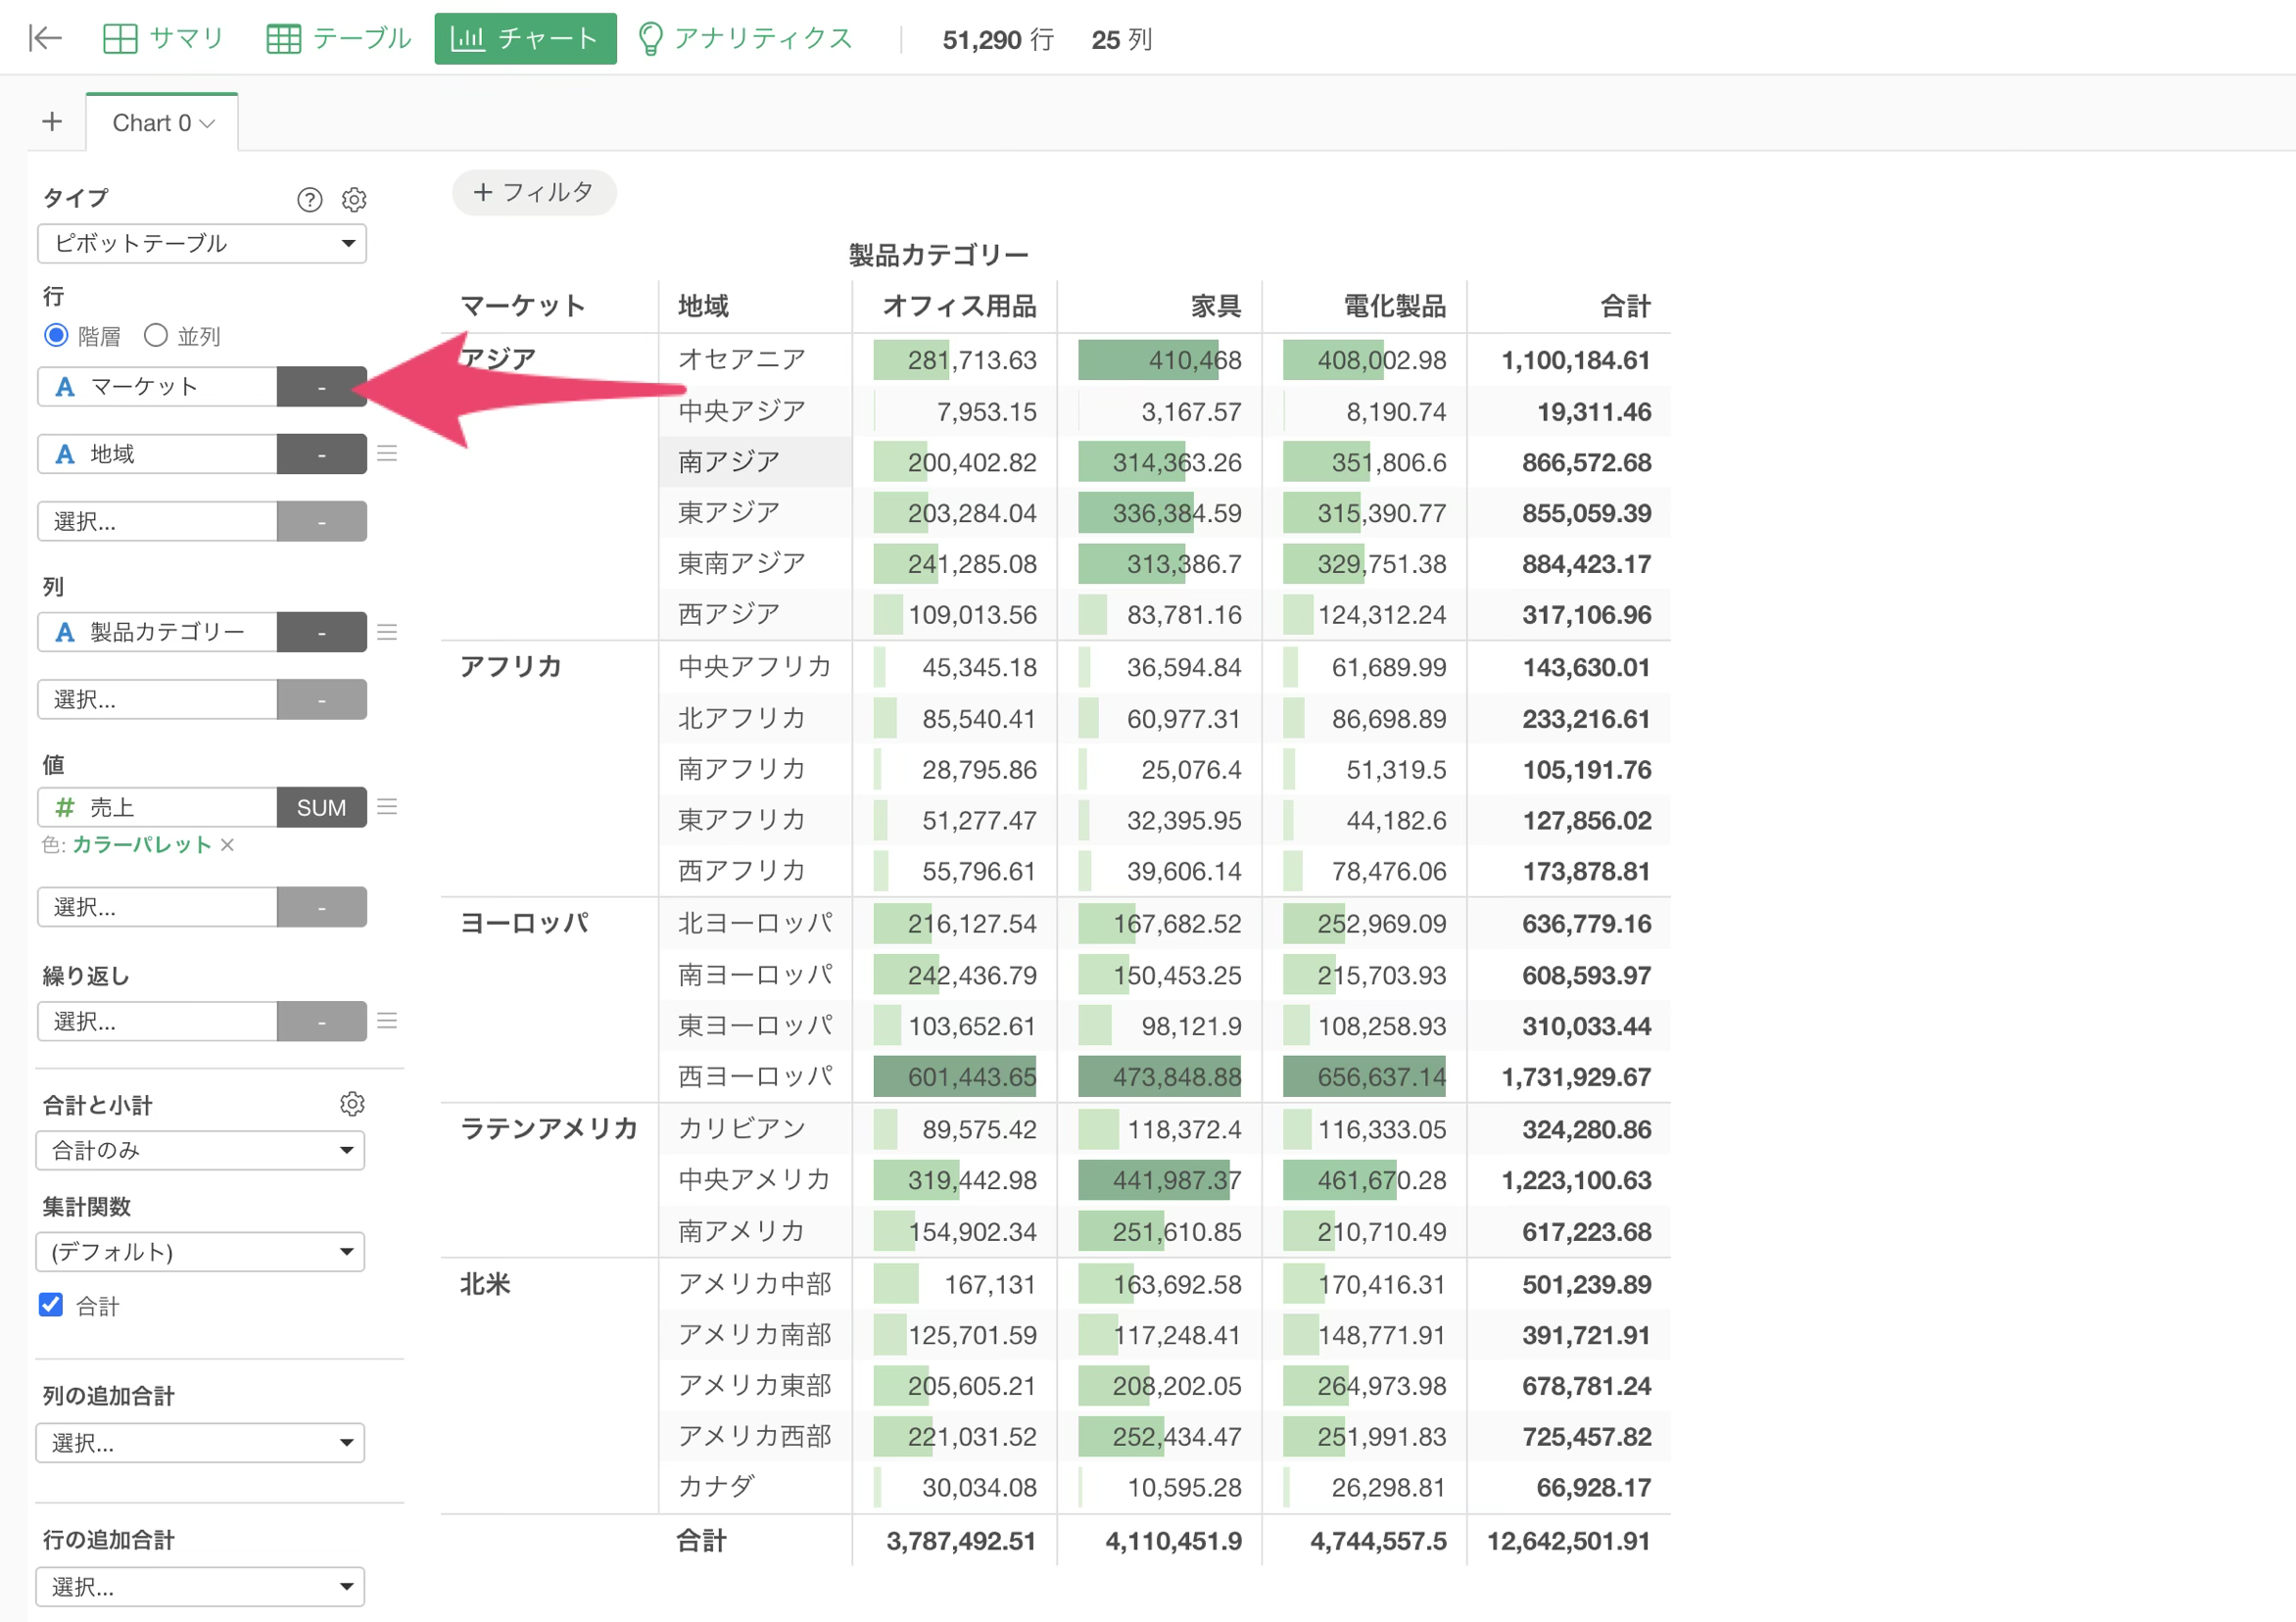
Task: Click the 北米 market row label
Action: coord(485,1284)
